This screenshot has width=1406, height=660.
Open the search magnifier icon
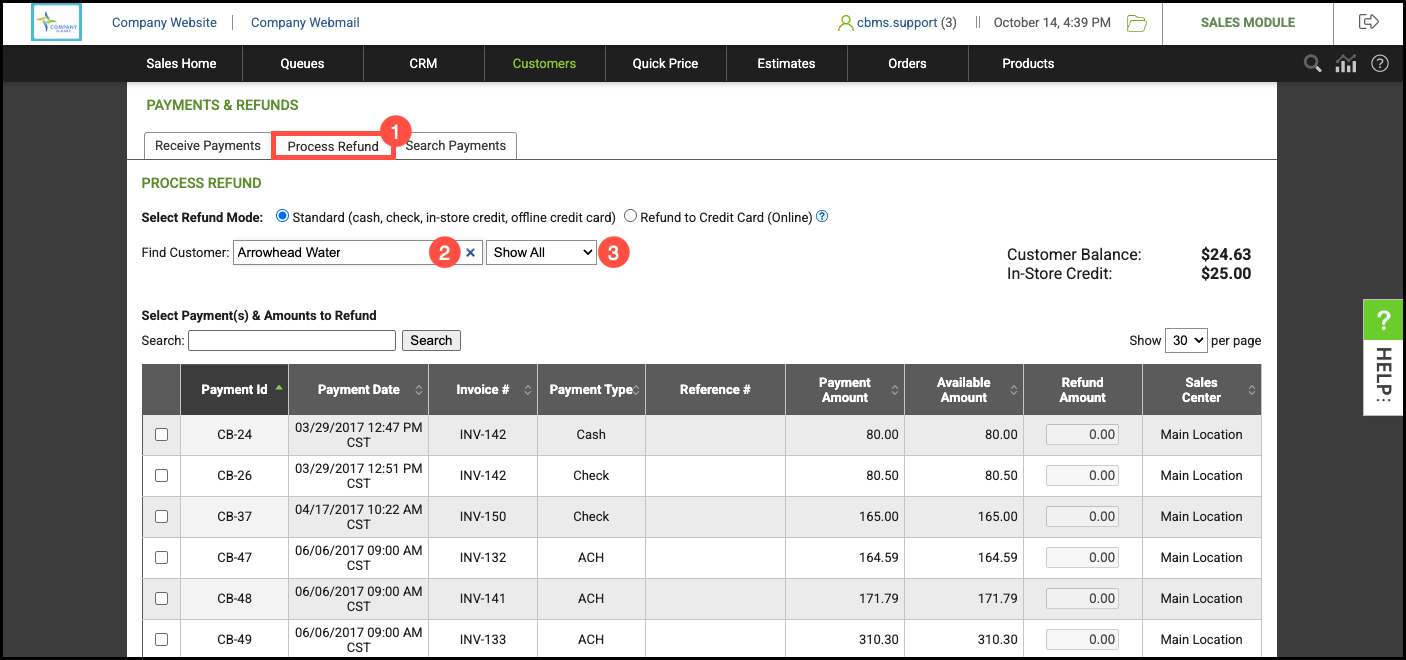(1313, 63)
